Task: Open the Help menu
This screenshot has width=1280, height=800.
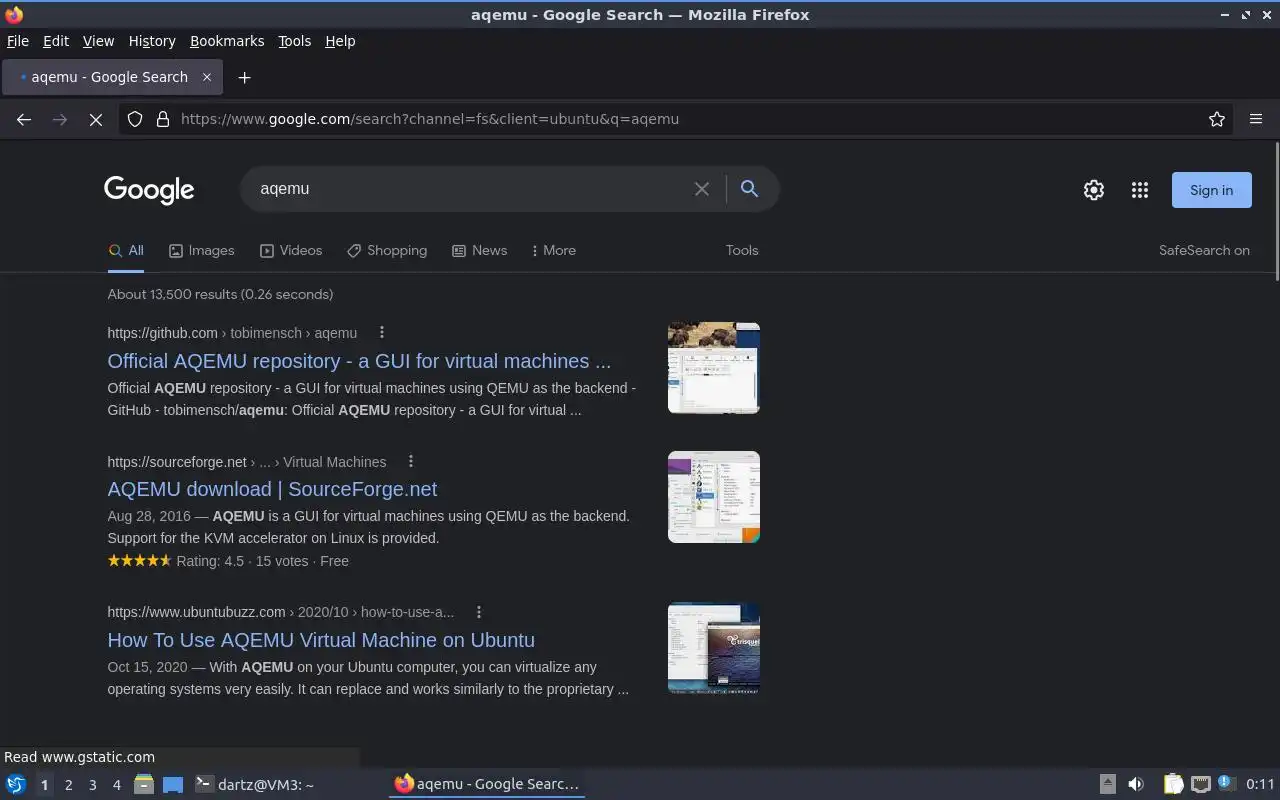Action: (340, 41)
